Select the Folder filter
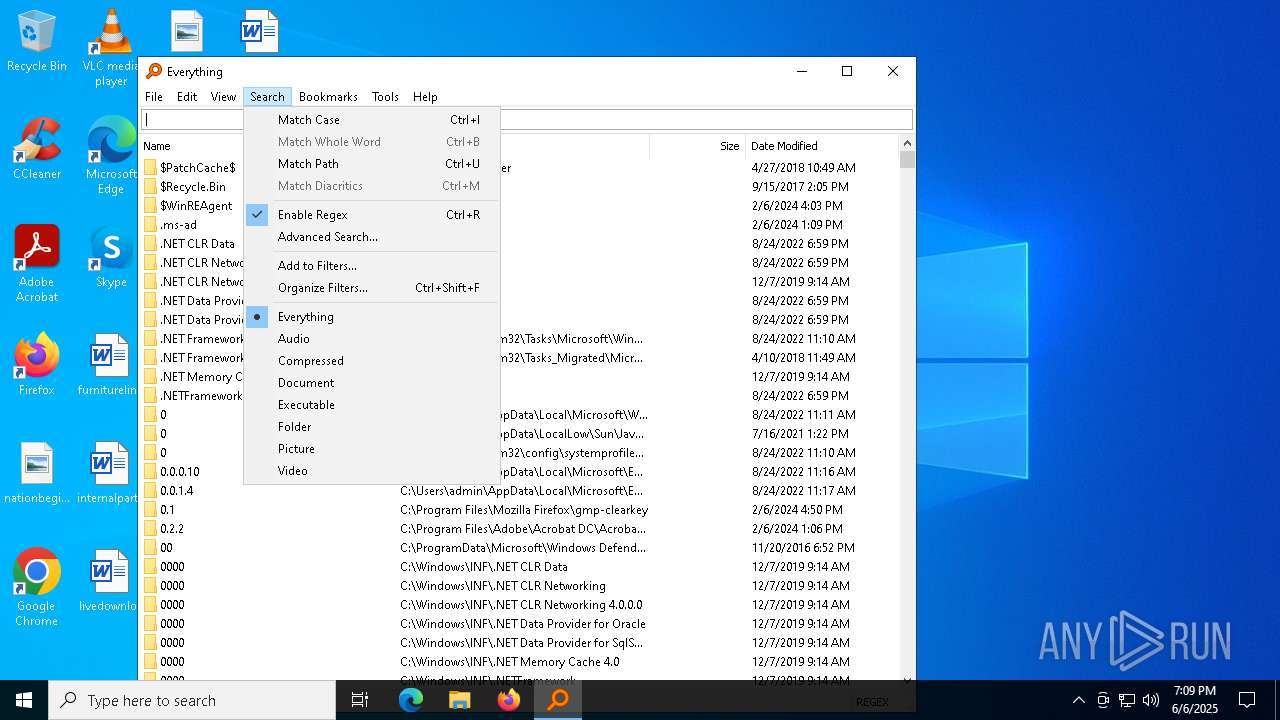Screen dimensions: 1280x720 370,427
